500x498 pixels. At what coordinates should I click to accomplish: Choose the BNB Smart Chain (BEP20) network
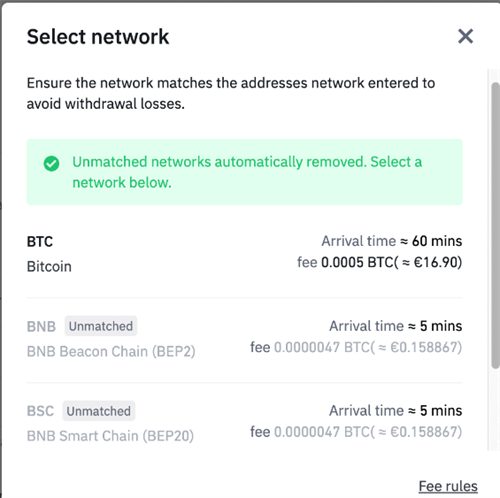pos(244,424)
